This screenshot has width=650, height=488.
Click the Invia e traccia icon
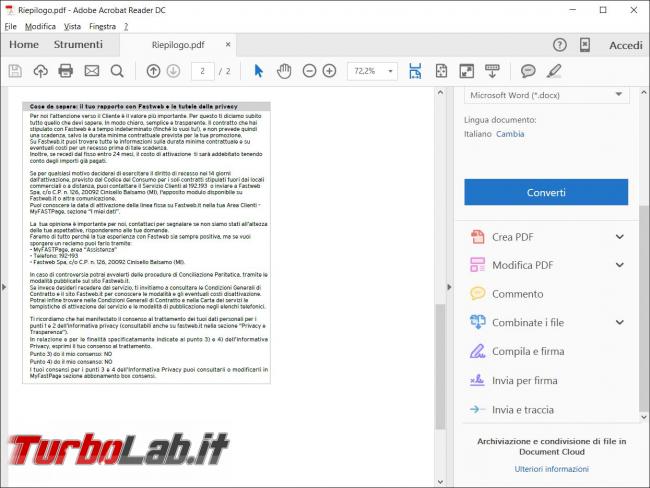point(478,409)
